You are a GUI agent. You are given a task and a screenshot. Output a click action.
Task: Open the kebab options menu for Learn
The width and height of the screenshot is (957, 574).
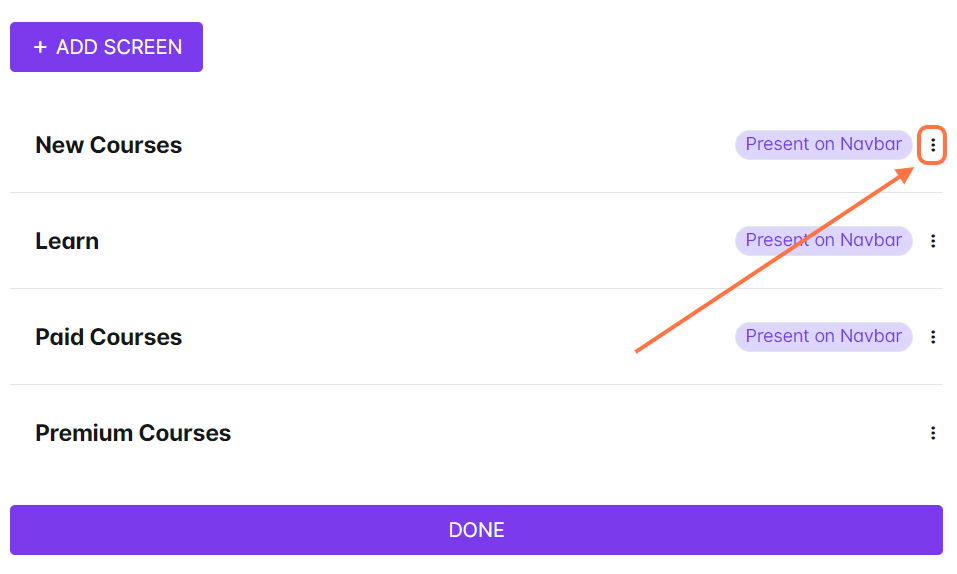tap(933, 241)
